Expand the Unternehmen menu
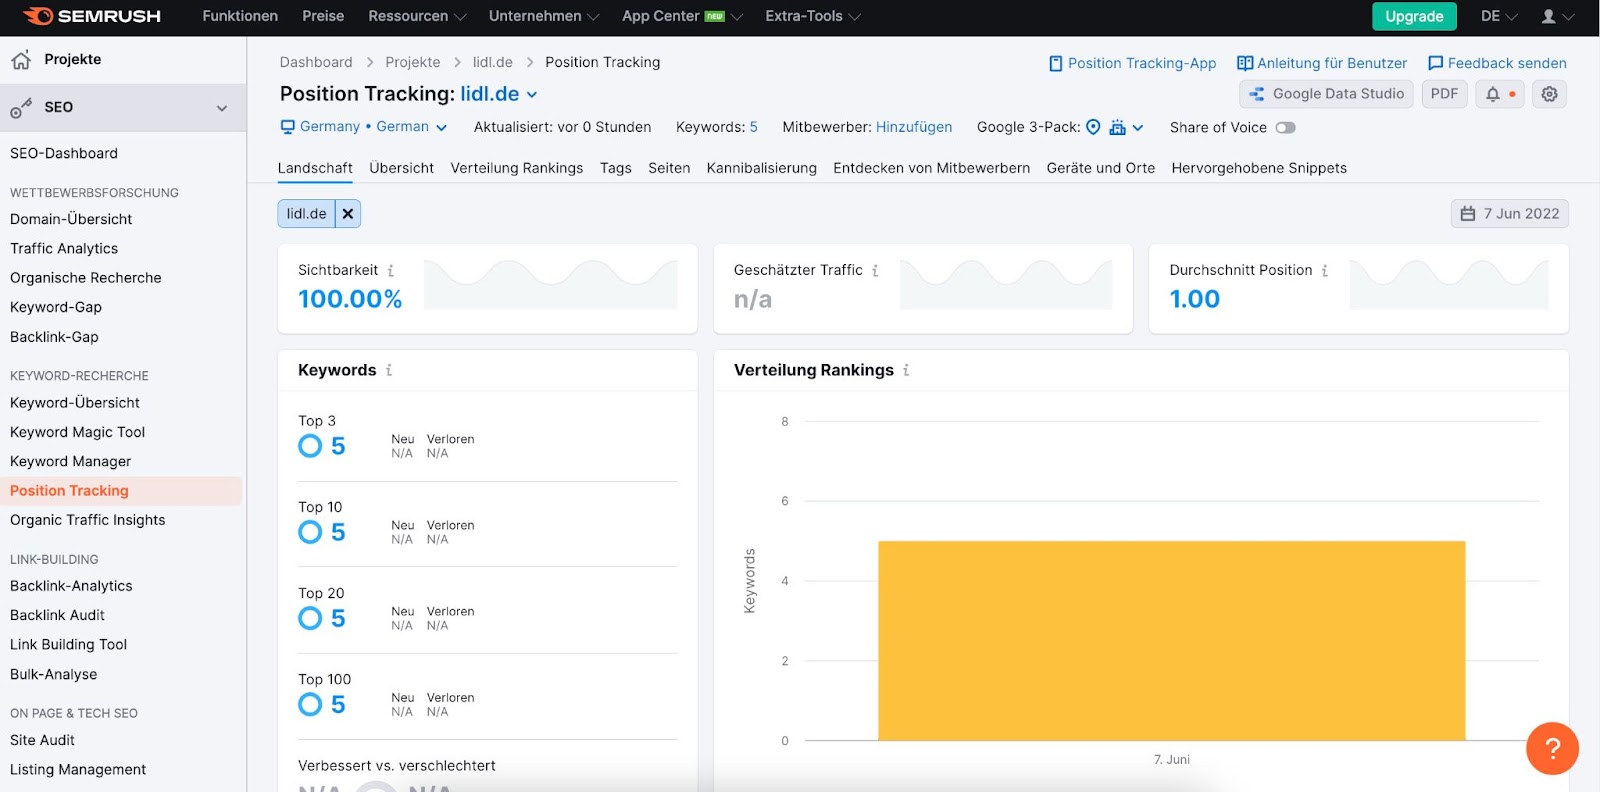The height and width of the screenshot is (792, 1600). click(x=544, y=16)
